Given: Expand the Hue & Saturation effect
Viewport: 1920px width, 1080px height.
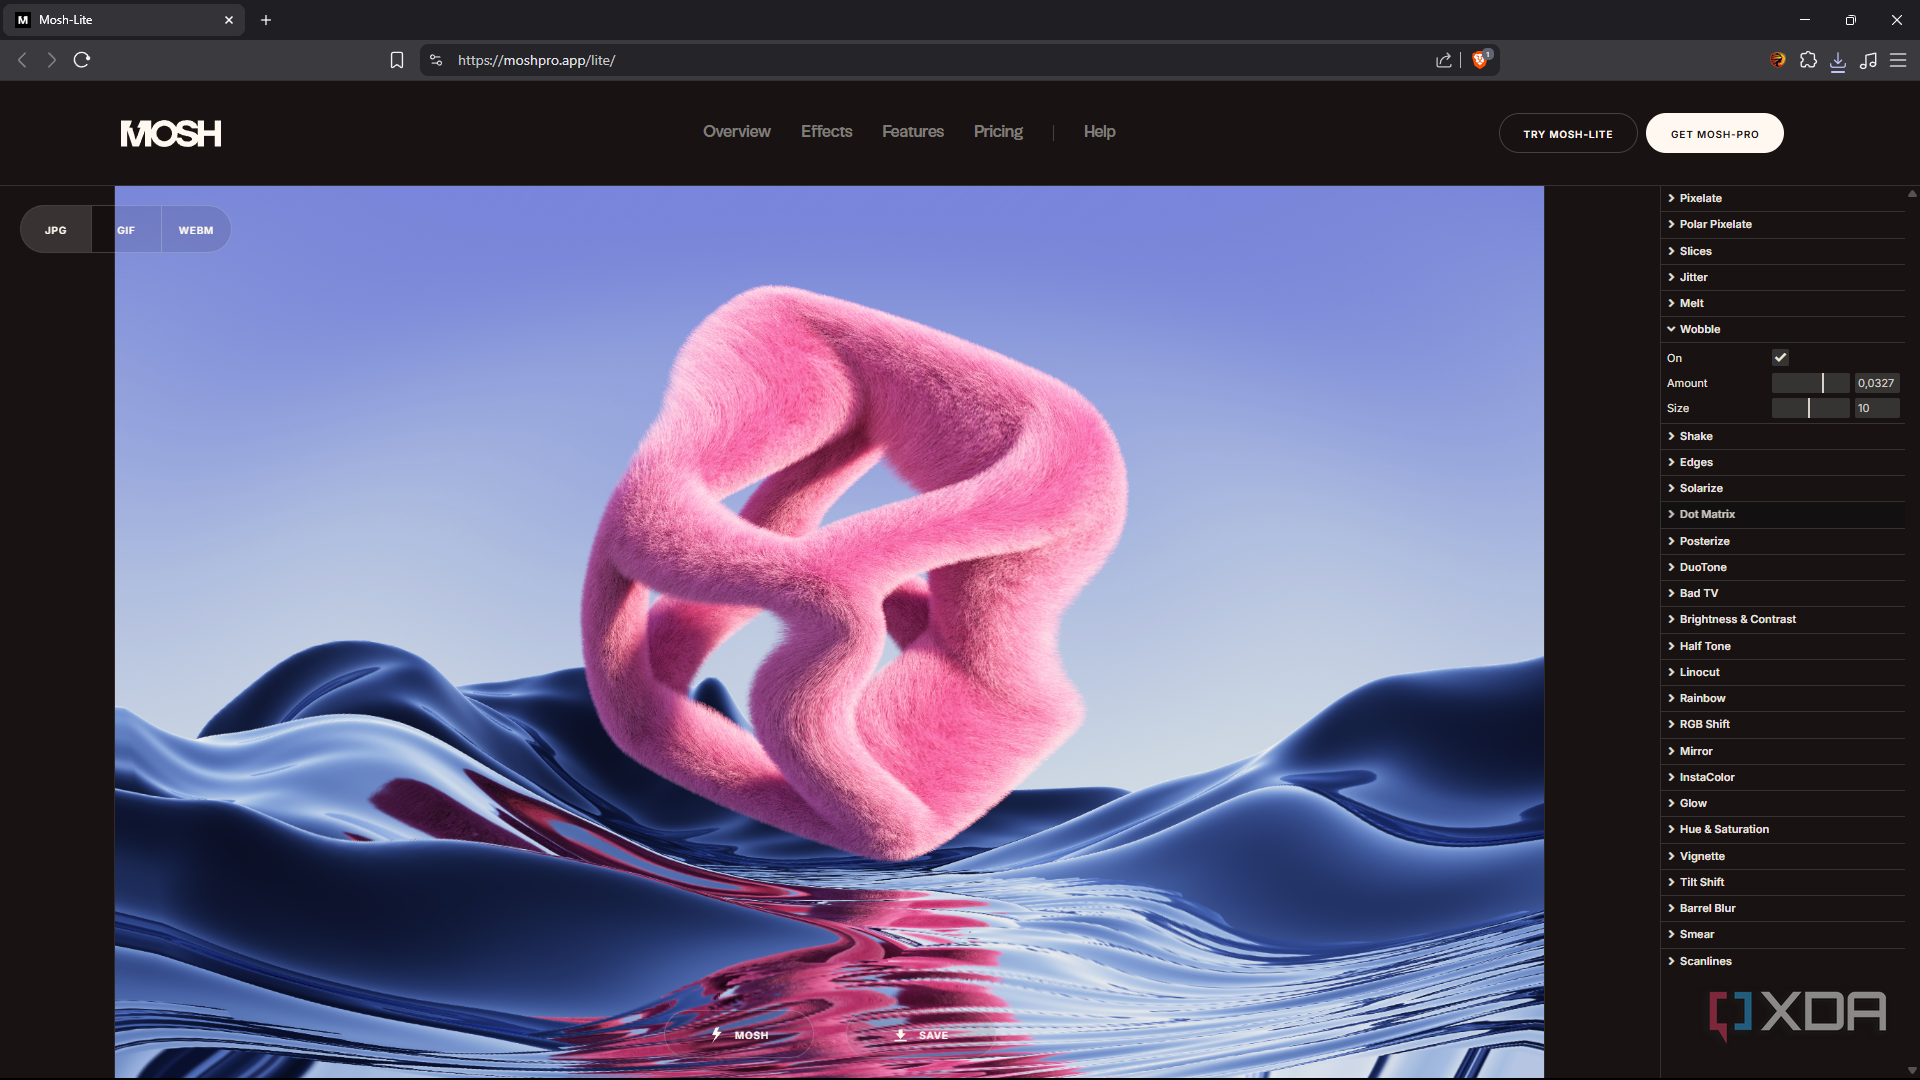Looking at the screenshot, I should point(1782,829).
